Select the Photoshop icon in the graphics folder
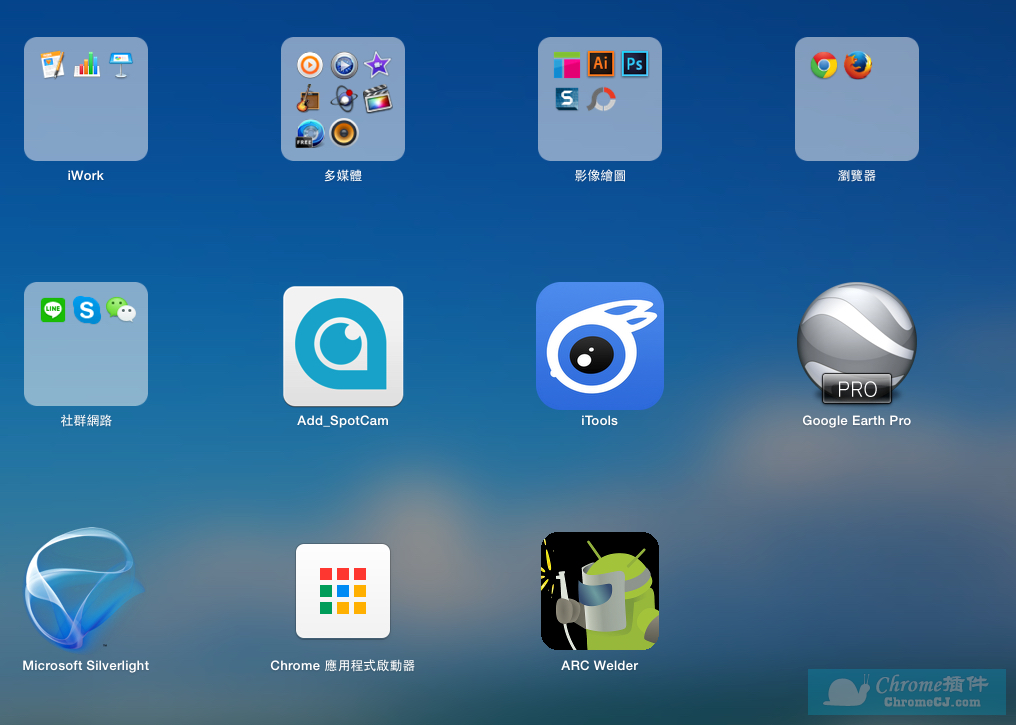 [x=635, y=65]
